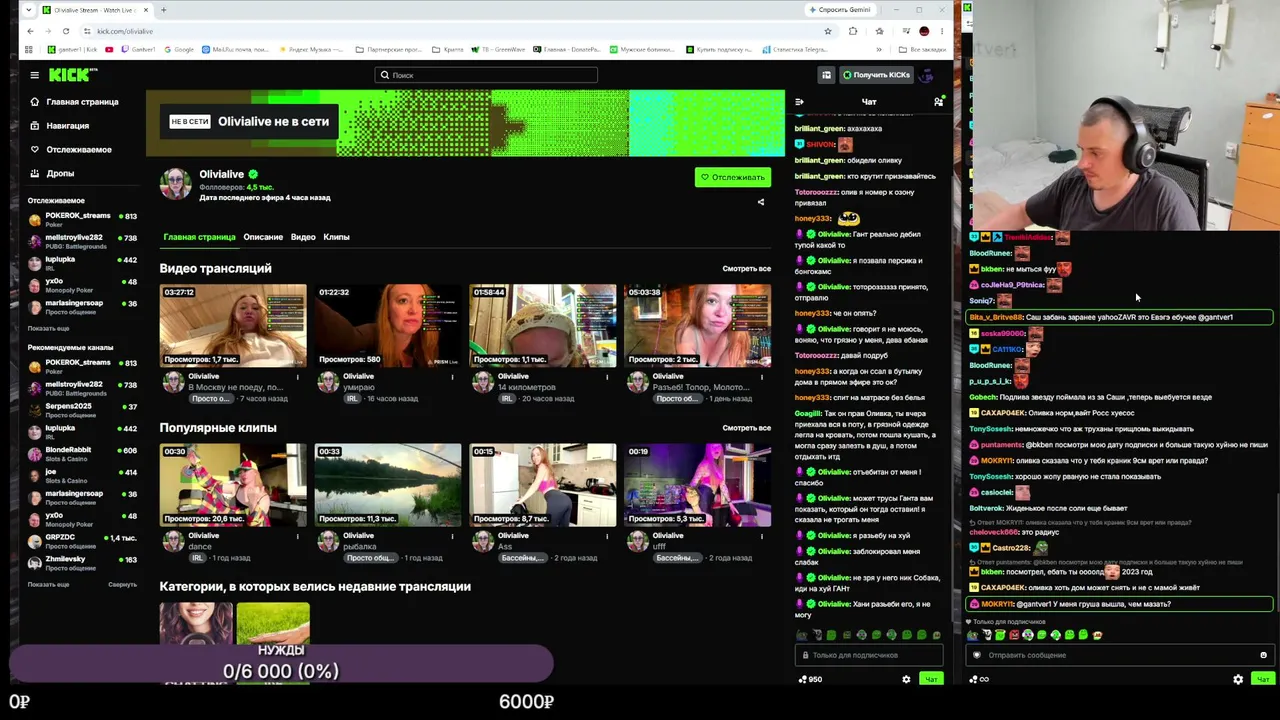Image resolution: width=1280 pixels, height=720 pixels.
Task: Follow Olivialive with the Отслеживать button
Action: coord(733,177)
